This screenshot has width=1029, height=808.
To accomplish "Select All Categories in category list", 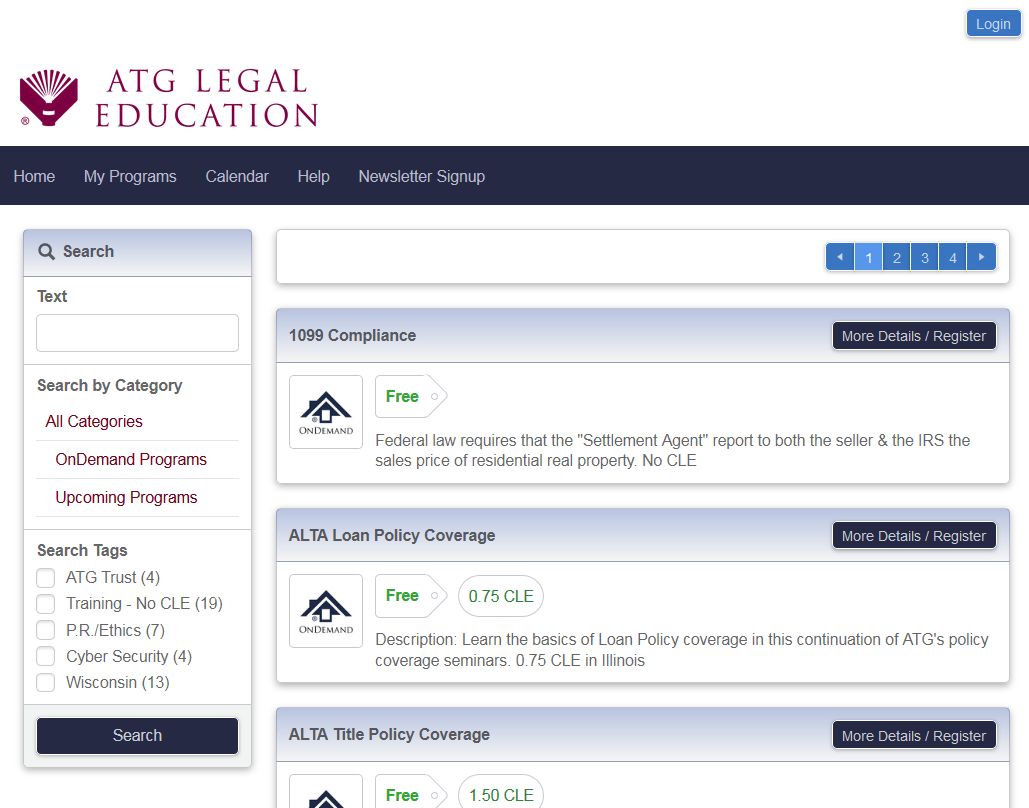I will pyautogui.click(x=94, y=422).
